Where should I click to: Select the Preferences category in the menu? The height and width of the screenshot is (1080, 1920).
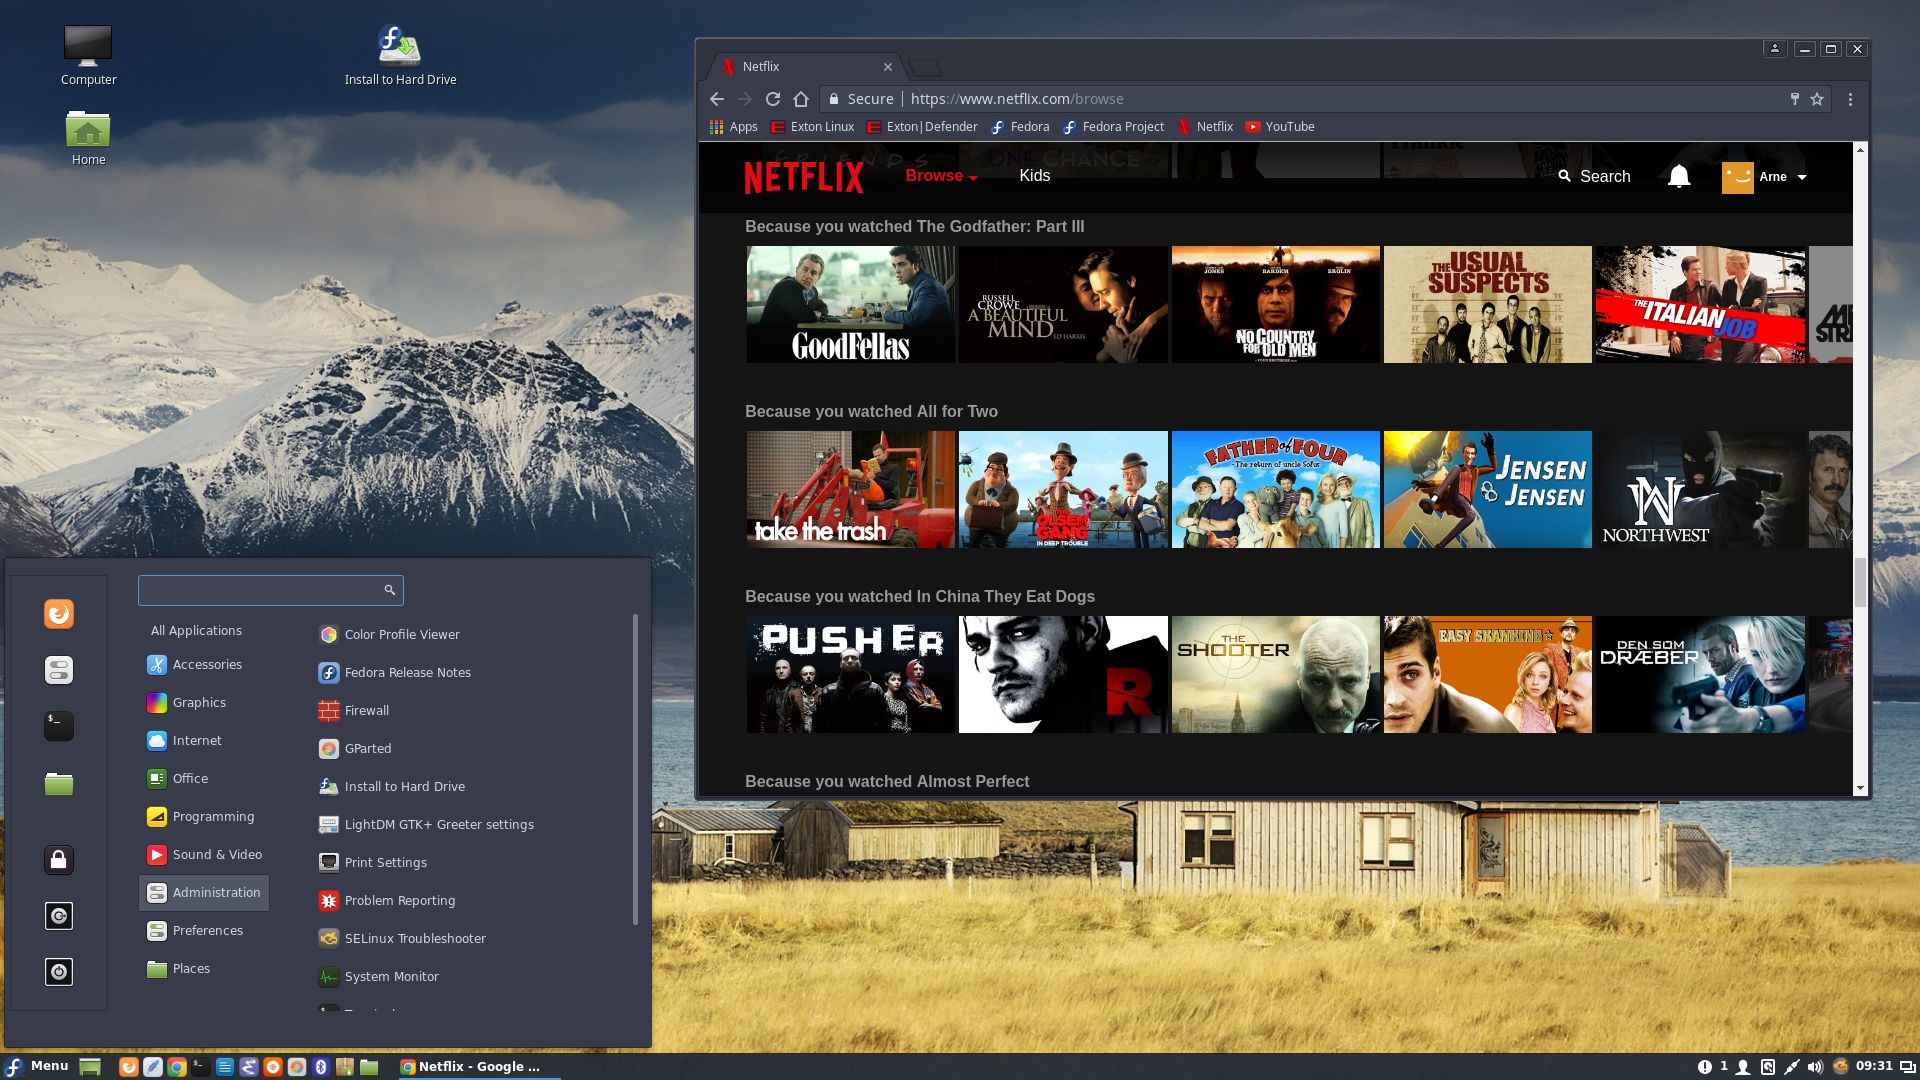pyautogui.click(x=207, y=930)
